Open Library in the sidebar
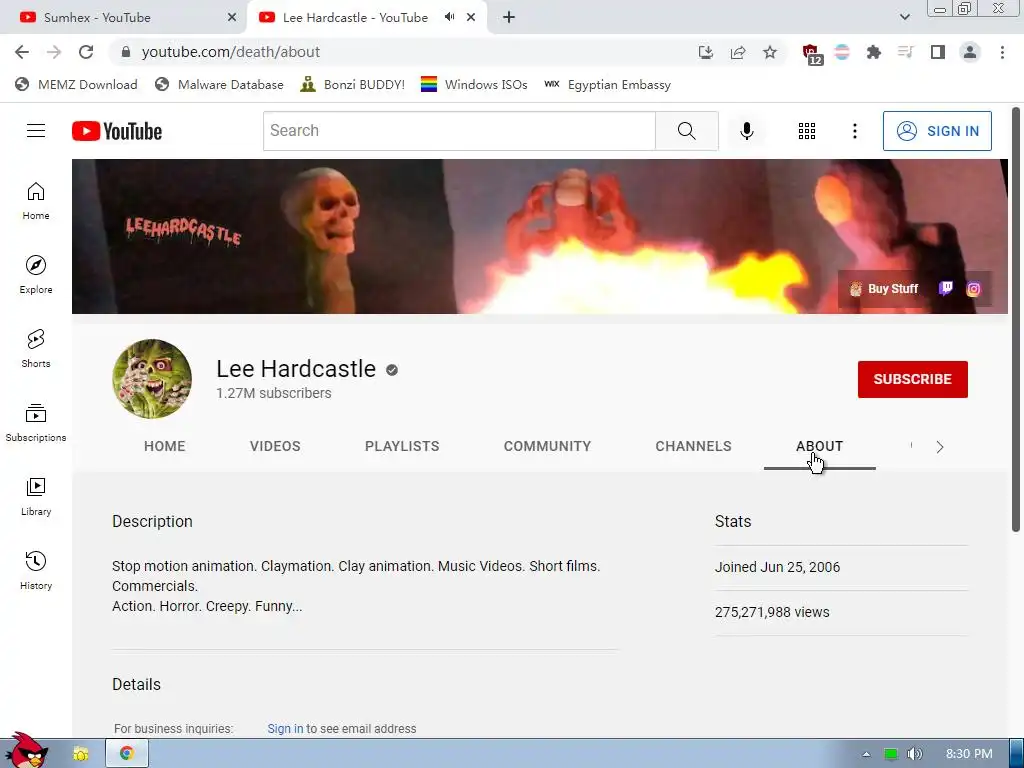This screenshot has height=768, width=1024. (36, 497)
